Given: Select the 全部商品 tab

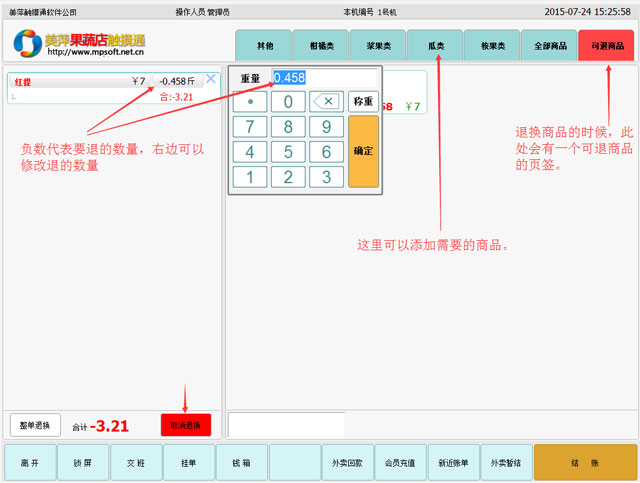Looking at the screenshot, I should coord(549,46).
